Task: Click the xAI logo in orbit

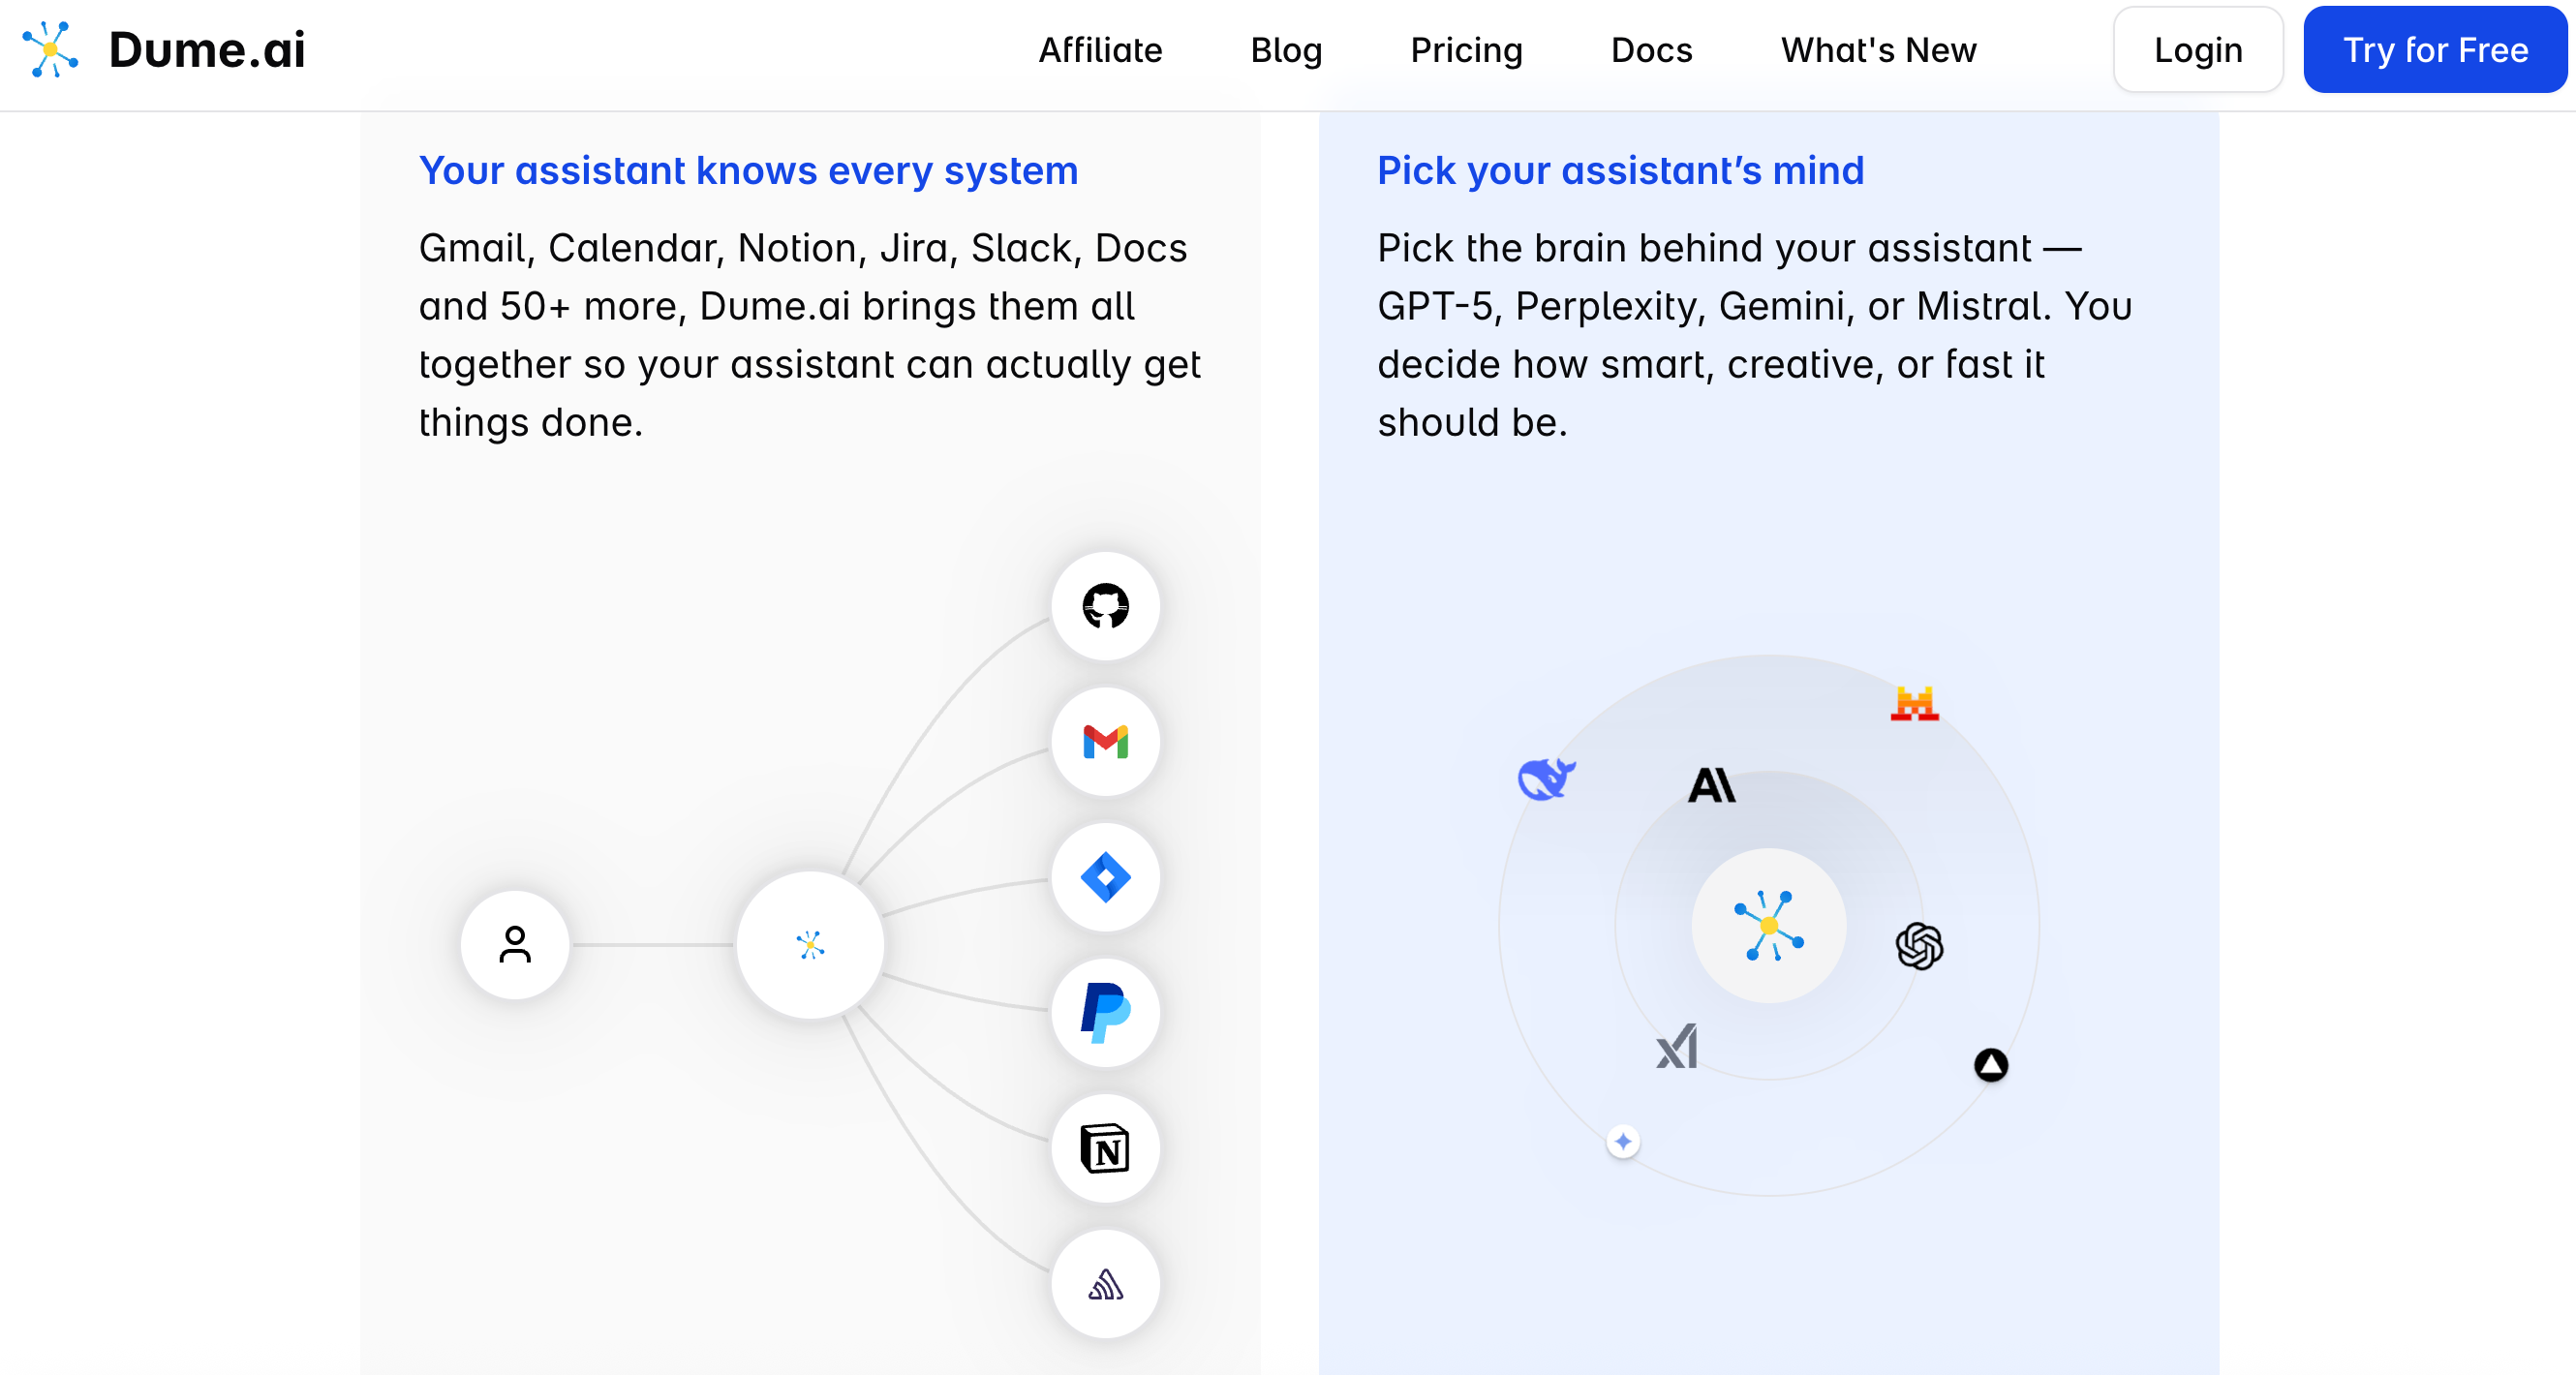Action: 1677,1047
